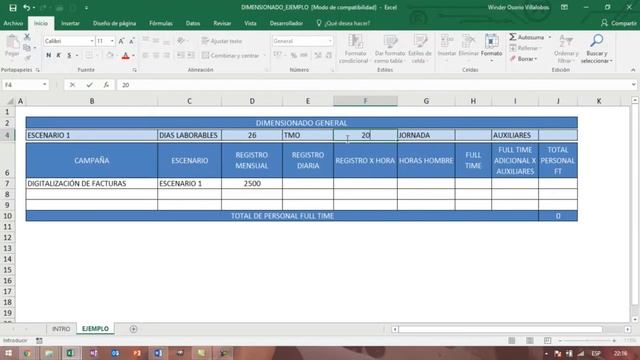Open the Archivo menu tab
The width and height of the screenshot is (640, 360).
pos(13,23)
